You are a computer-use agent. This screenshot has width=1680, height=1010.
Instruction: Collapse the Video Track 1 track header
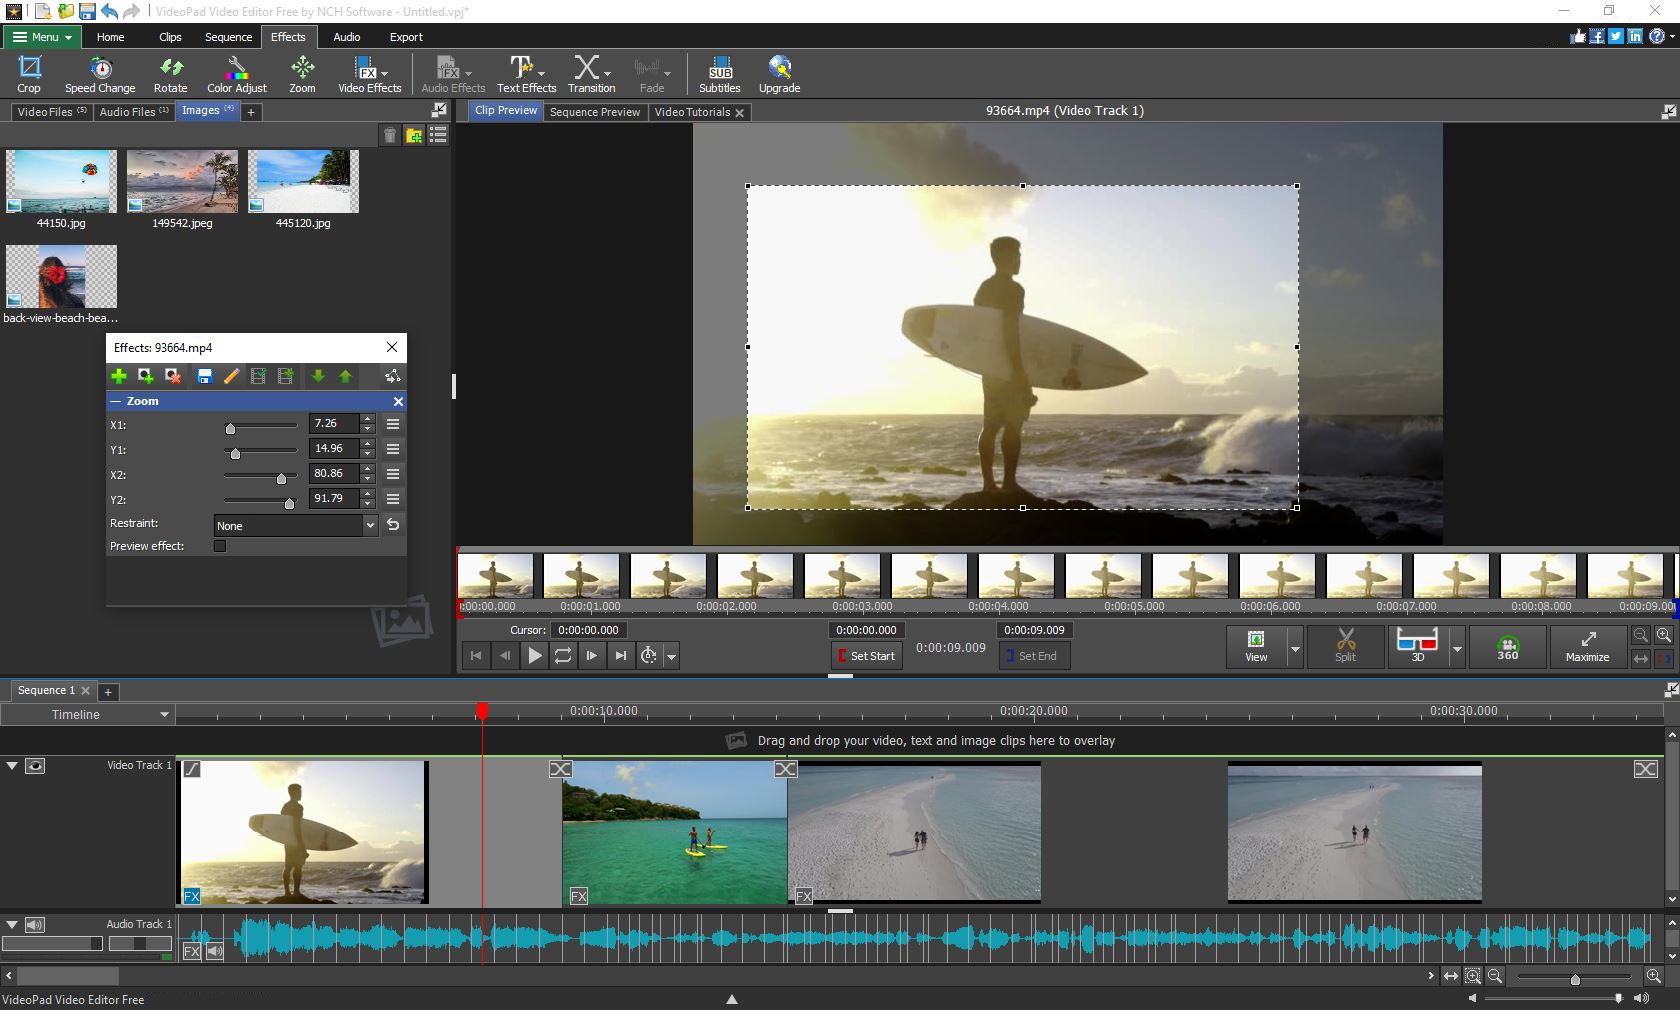(11, 766)
